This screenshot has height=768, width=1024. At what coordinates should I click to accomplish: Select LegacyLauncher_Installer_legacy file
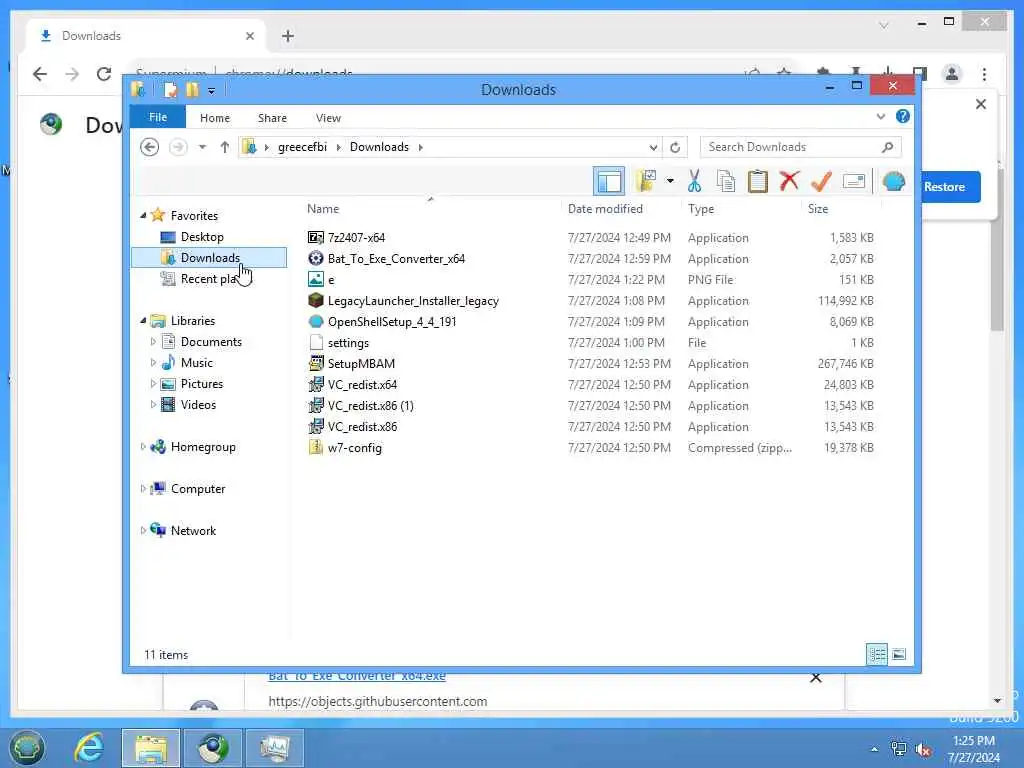coord(413,300)
